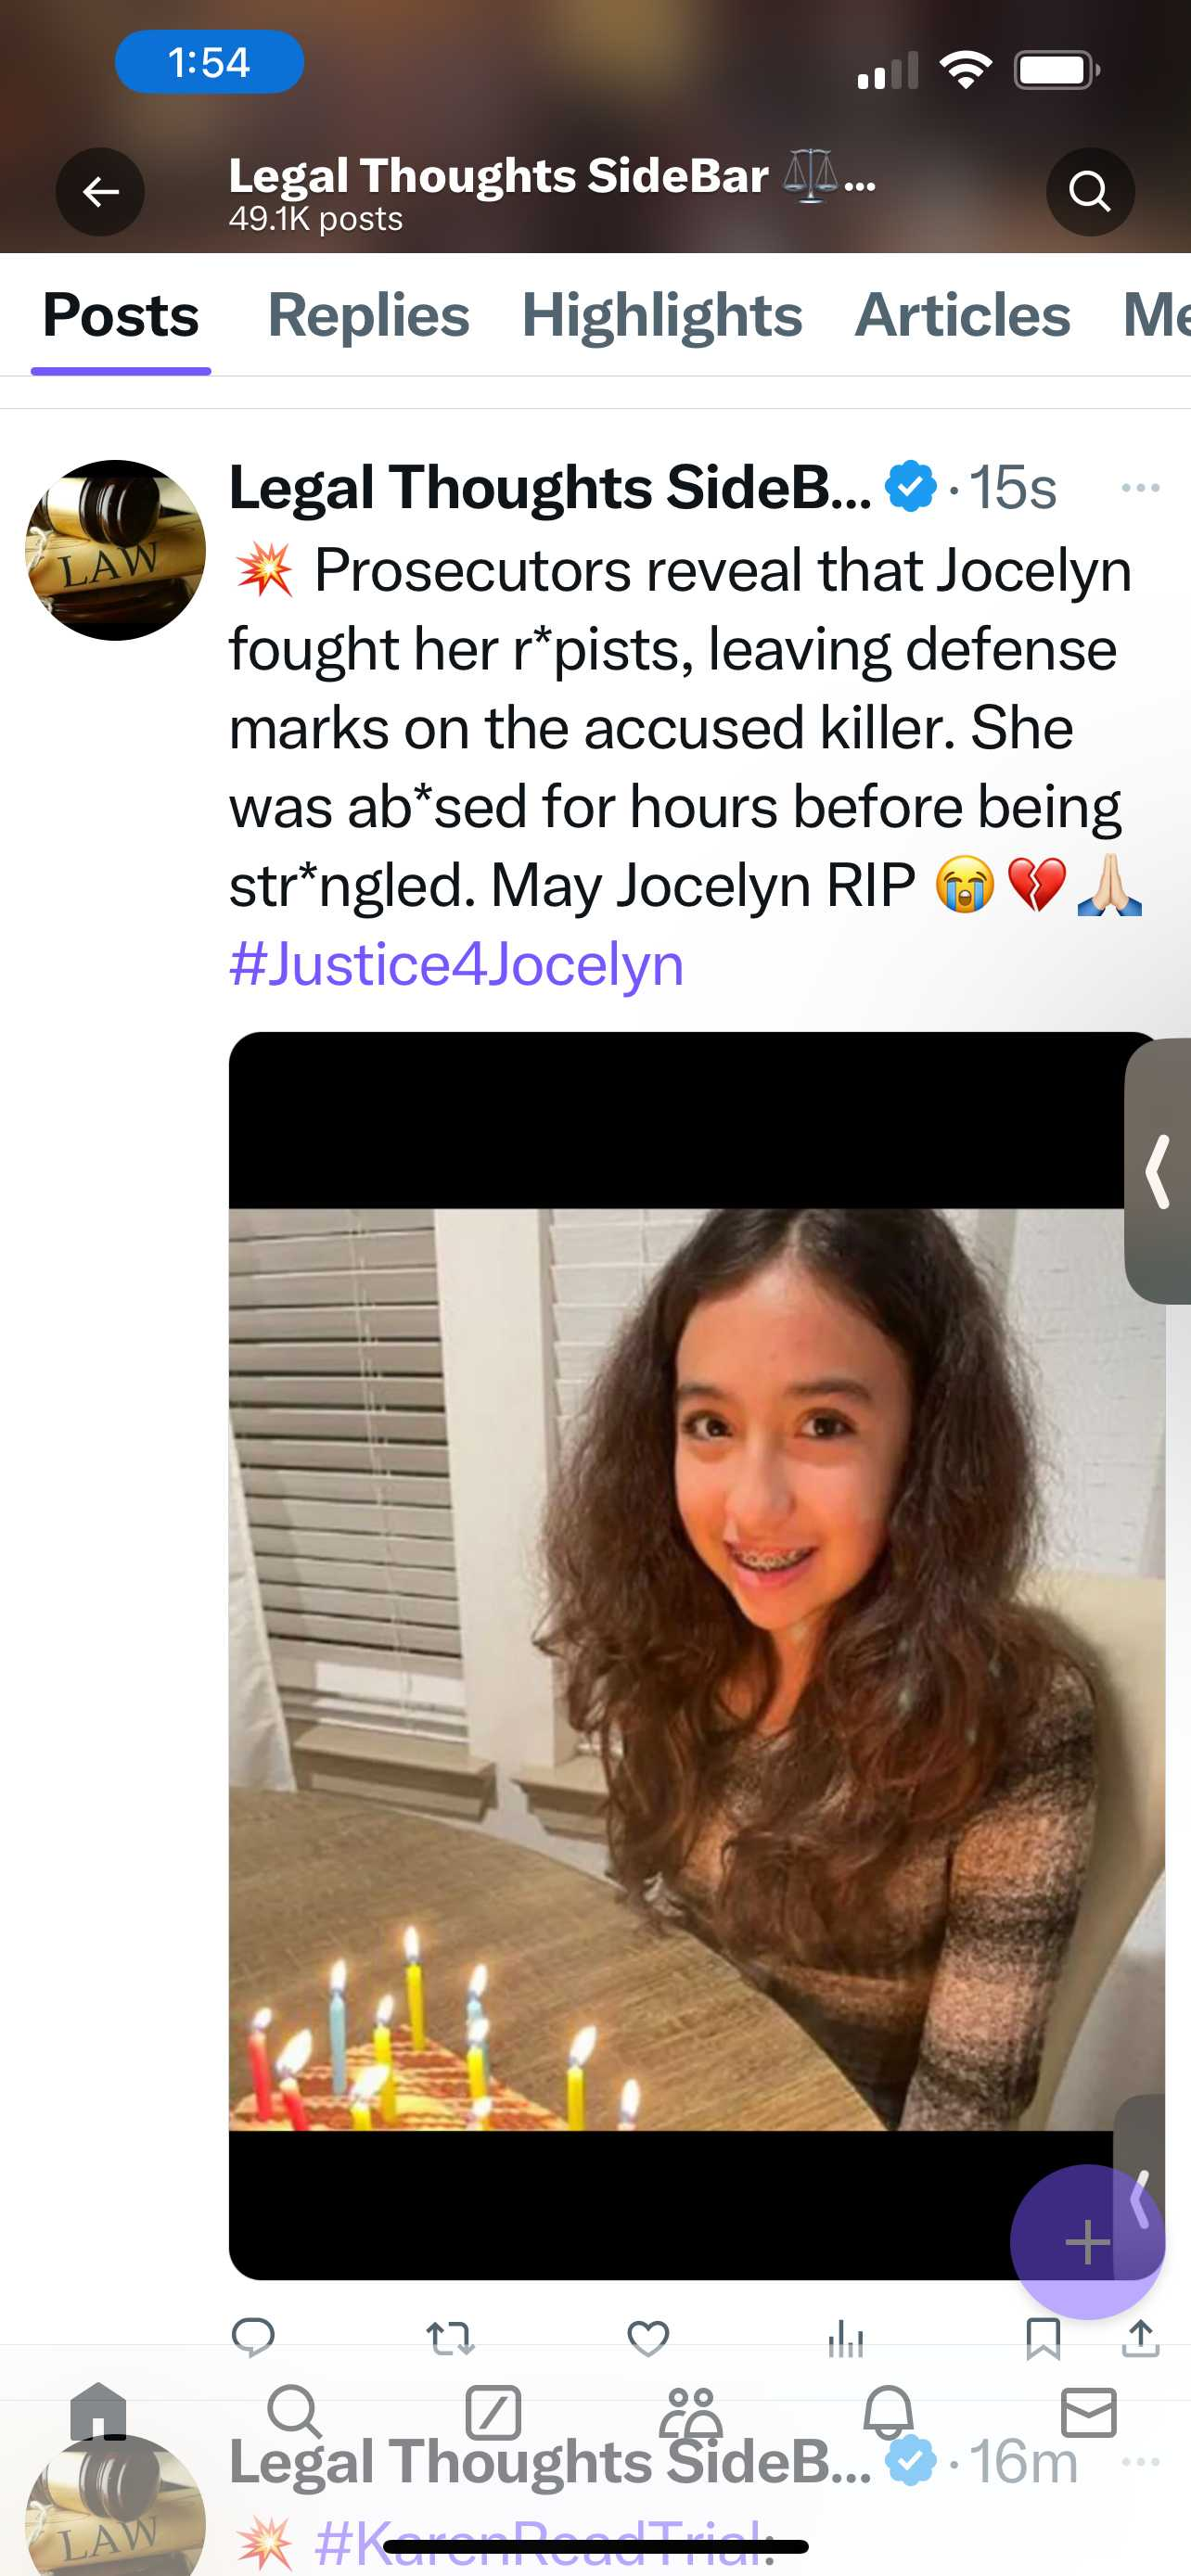Share the post via upload icon
Image resolution: width=1191 pixels, height=2576 pixels.
[1141, 2337]
